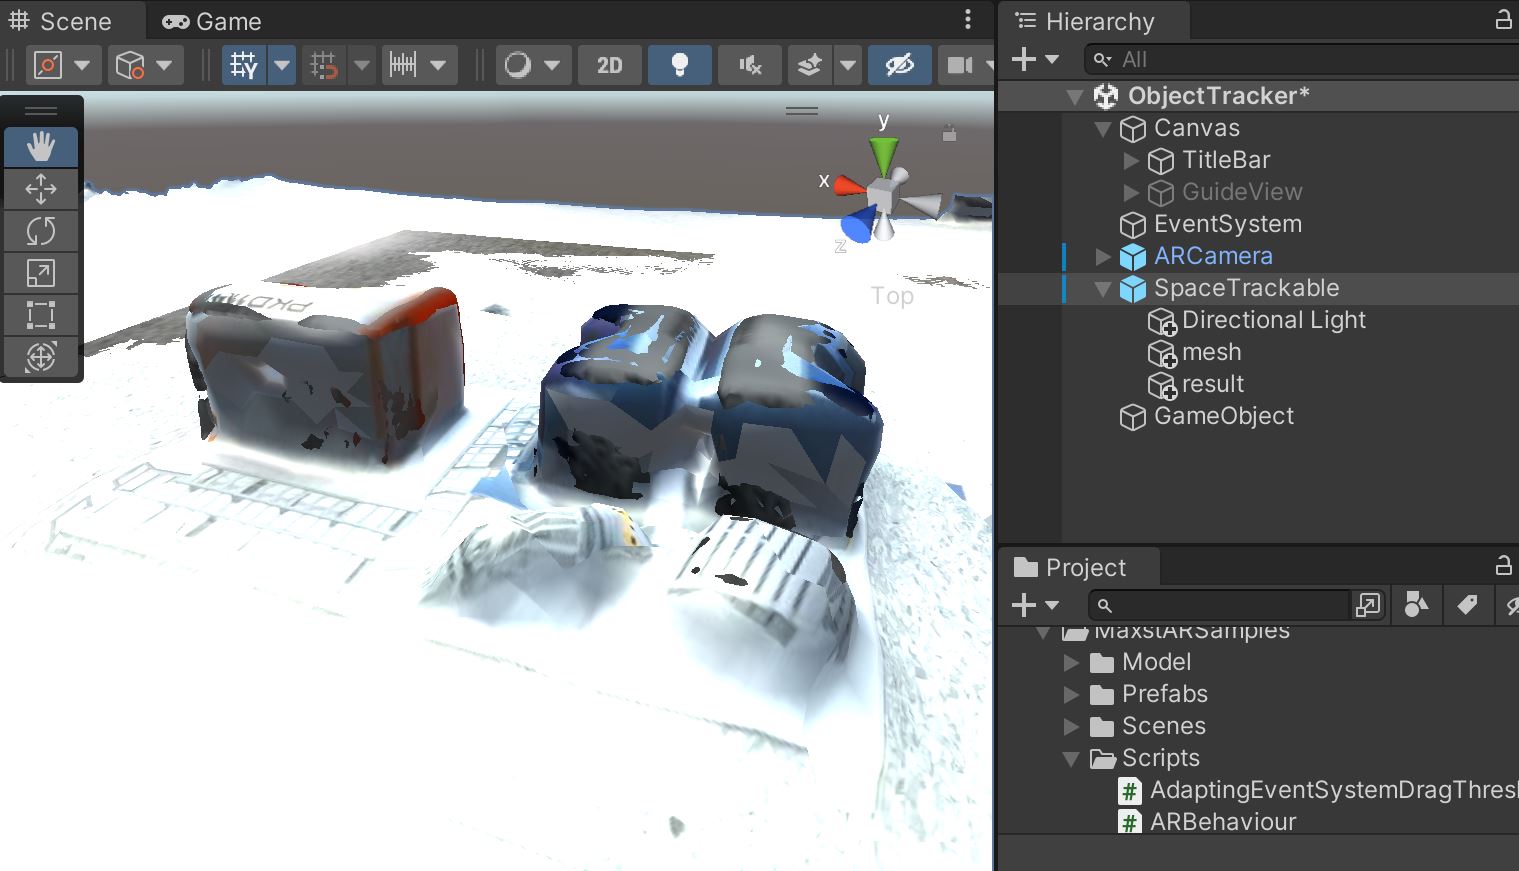
Task: Toggle grid snapping button
Action: 323,65
